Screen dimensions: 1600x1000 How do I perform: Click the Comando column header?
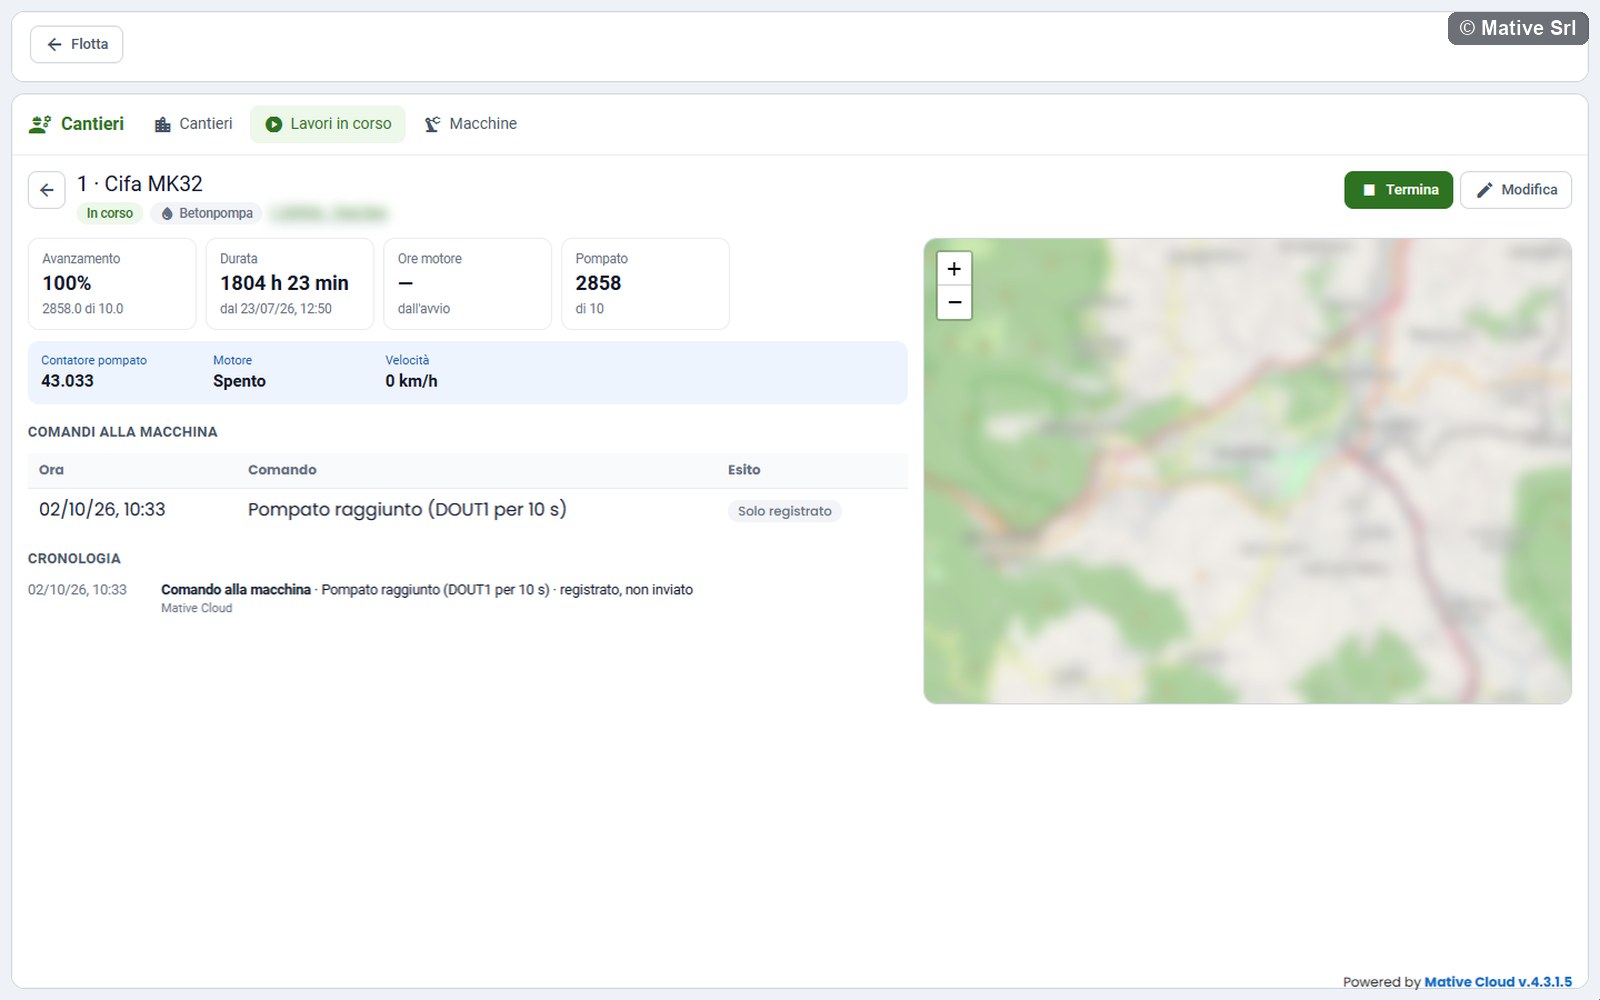pyautogui.click(x=282, y=470)
